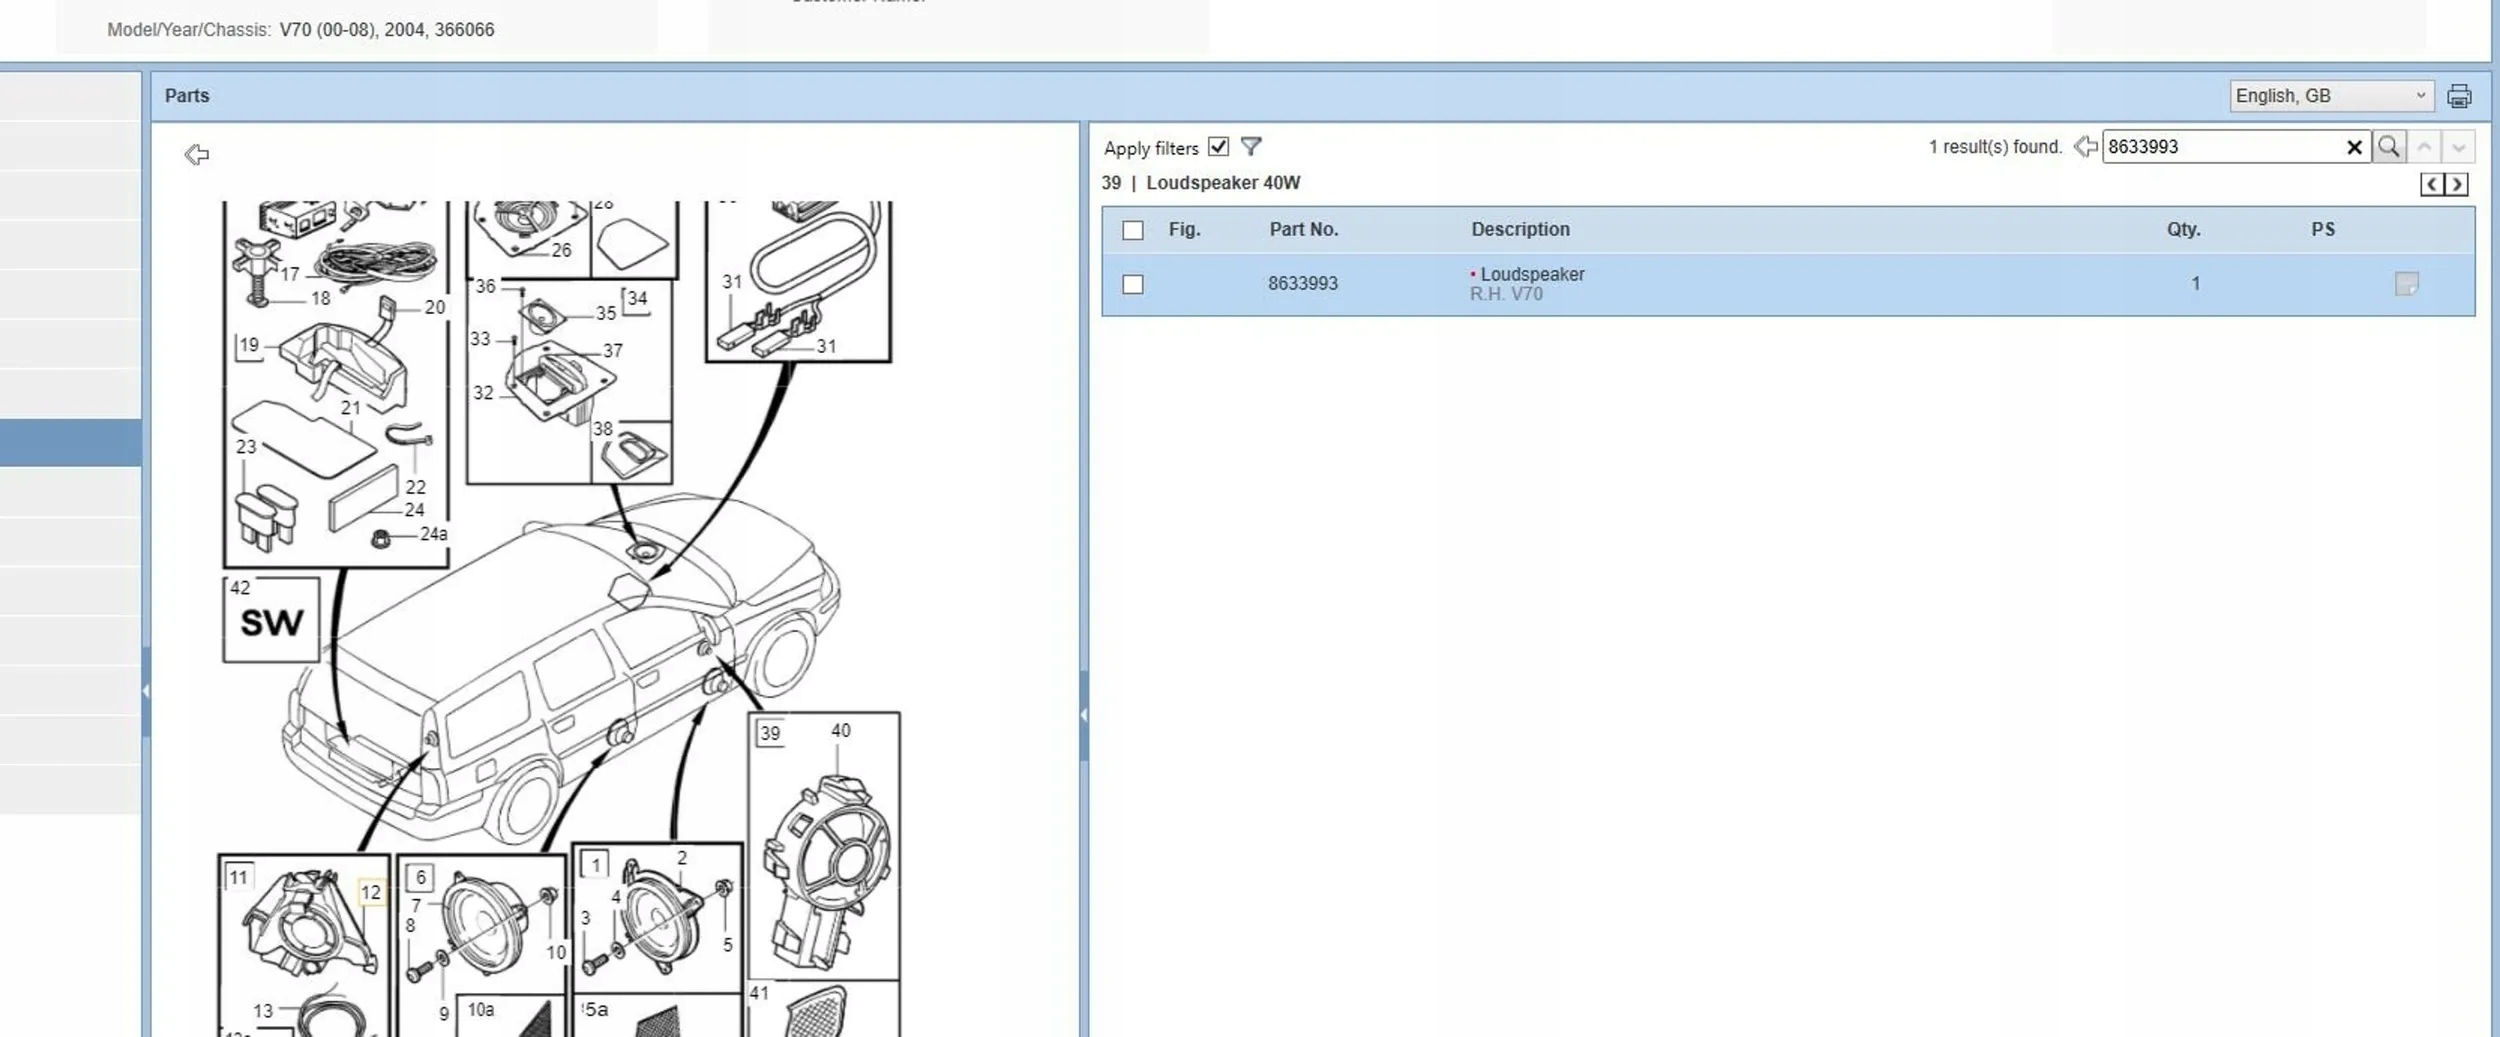
Task: Click the Part No. column header
Action: [x=1303, y=229]
